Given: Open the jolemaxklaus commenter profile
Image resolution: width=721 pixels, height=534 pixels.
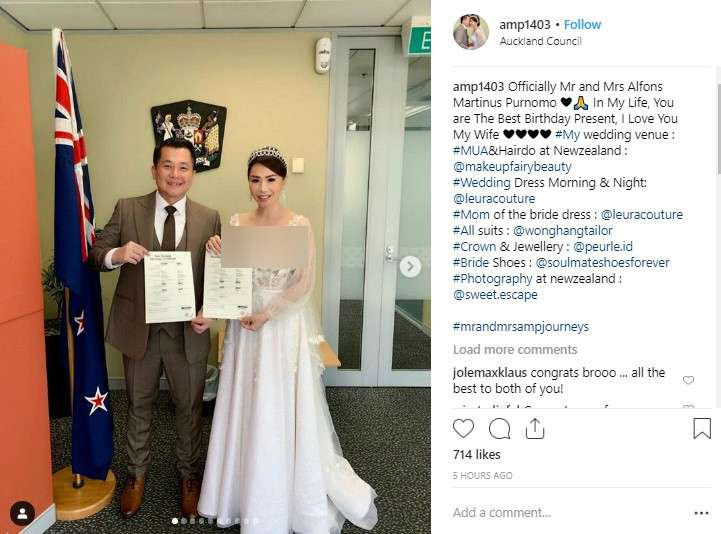Looking at the screenshot, I should point(490,372).
